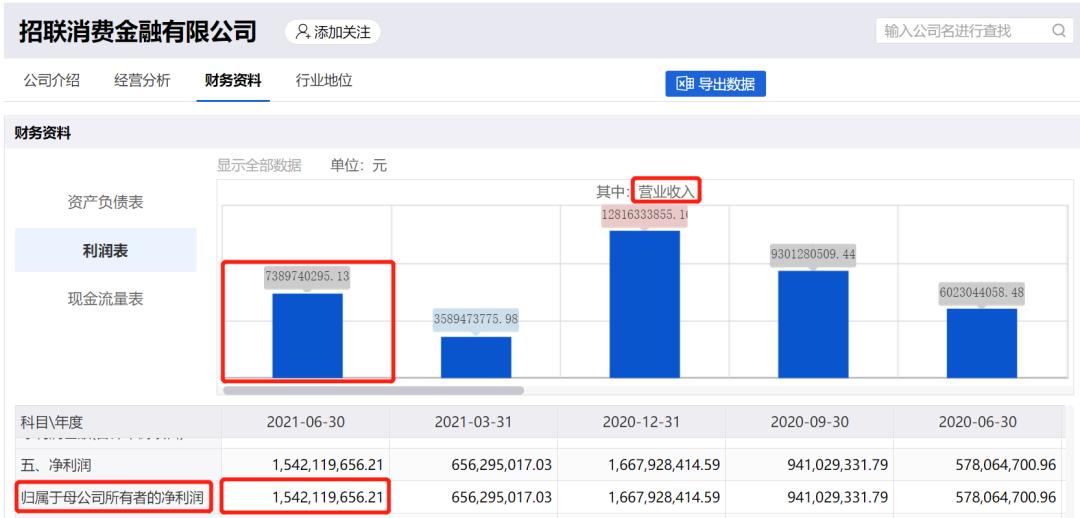This screenshot has width=1080, height=518.
Task: Click 五、净利润 value 1,542,119,656.21
Action: 328,465
